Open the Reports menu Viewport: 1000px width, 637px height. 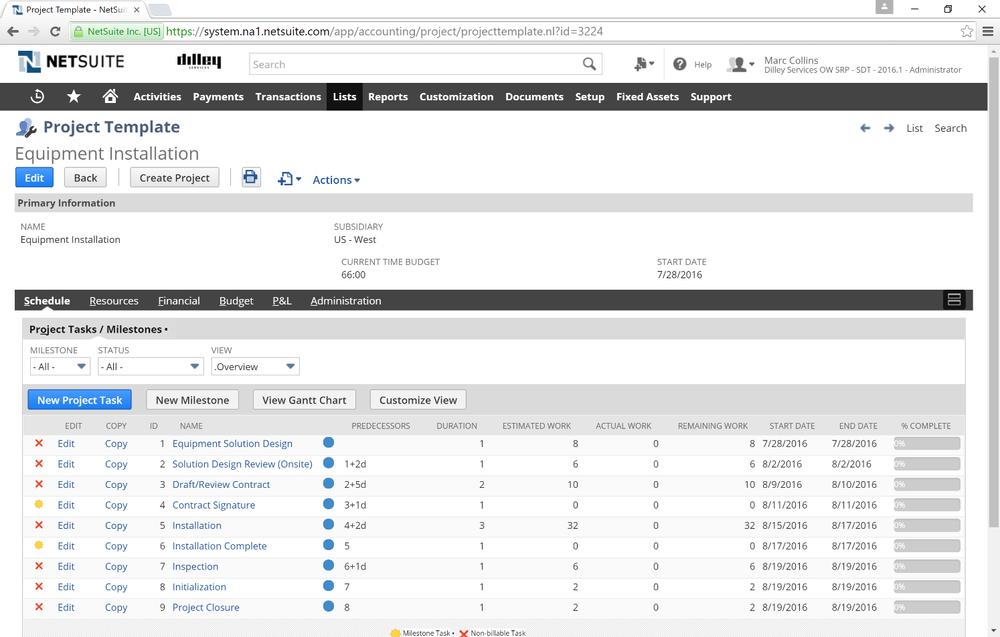[x=387, y=97]
